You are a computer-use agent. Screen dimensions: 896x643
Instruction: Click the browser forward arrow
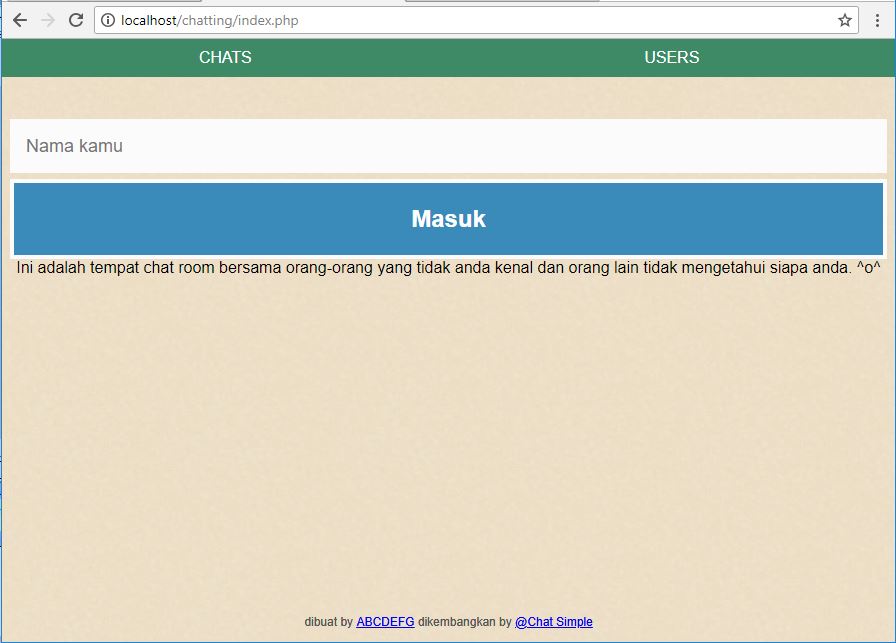[x=47, y=20]
